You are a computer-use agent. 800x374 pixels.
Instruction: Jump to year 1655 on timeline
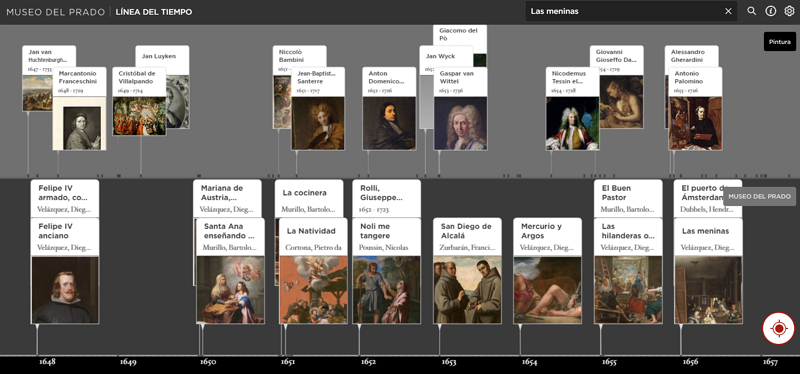(609, 362)
